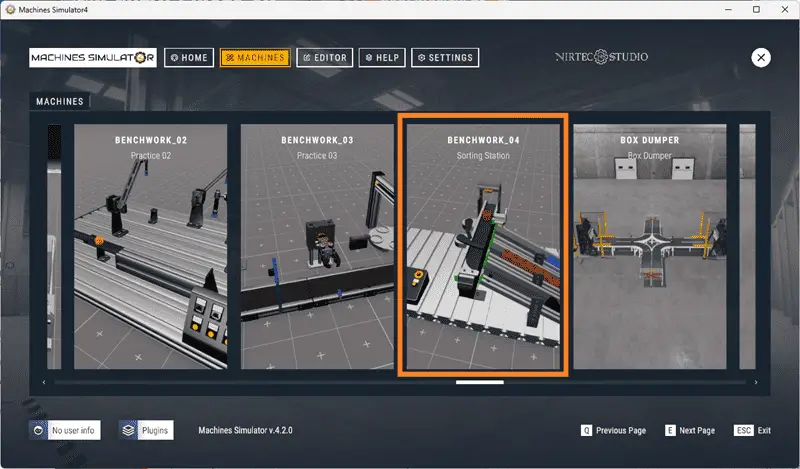Choose the BENCHWORK_04 Sorting Station card
Screen dimensions: 800x469
click(483, 245)
